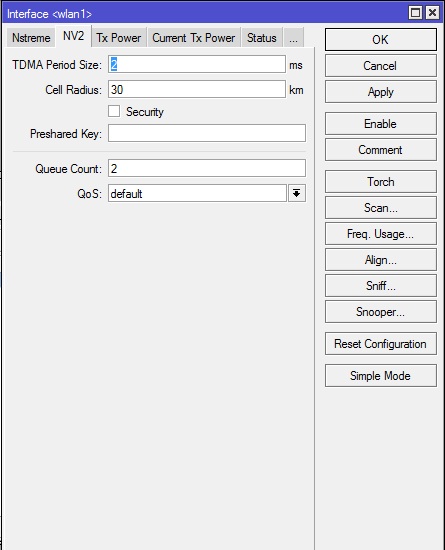Click the Apply button

(380, 92)
